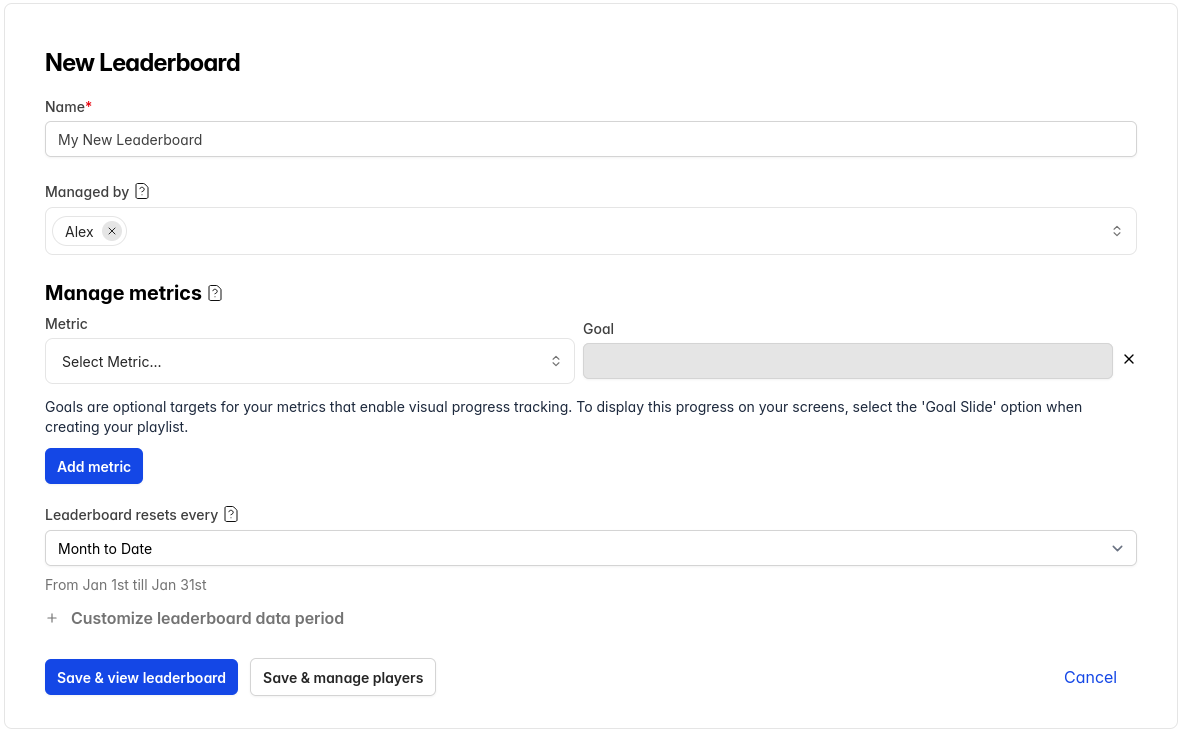This screenshot has height=734, width=1183.
Task: Open the Managed by help tooltip icon
Action: (x=141, y=190)
